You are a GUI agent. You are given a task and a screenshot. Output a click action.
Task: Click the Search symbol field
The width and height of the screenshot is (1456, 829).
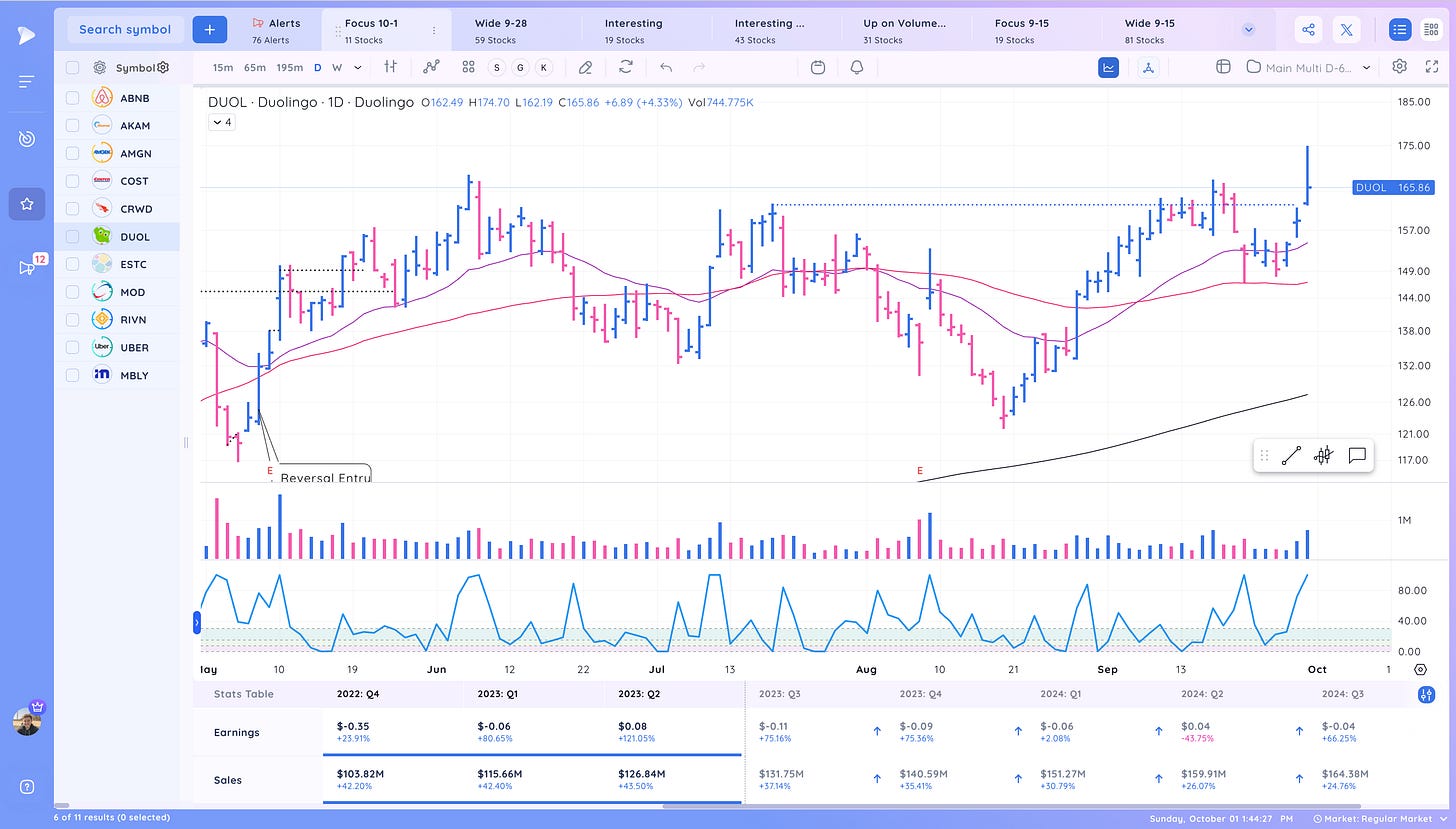tap(125, 30)
